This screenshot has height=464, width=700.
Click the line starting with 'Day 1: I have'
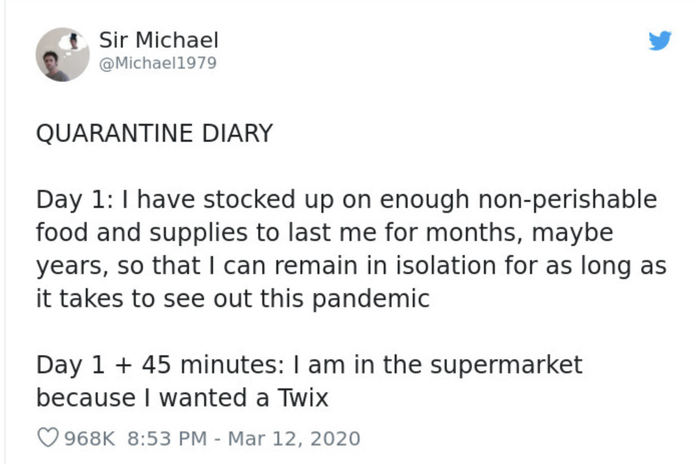tap(346, 199)
